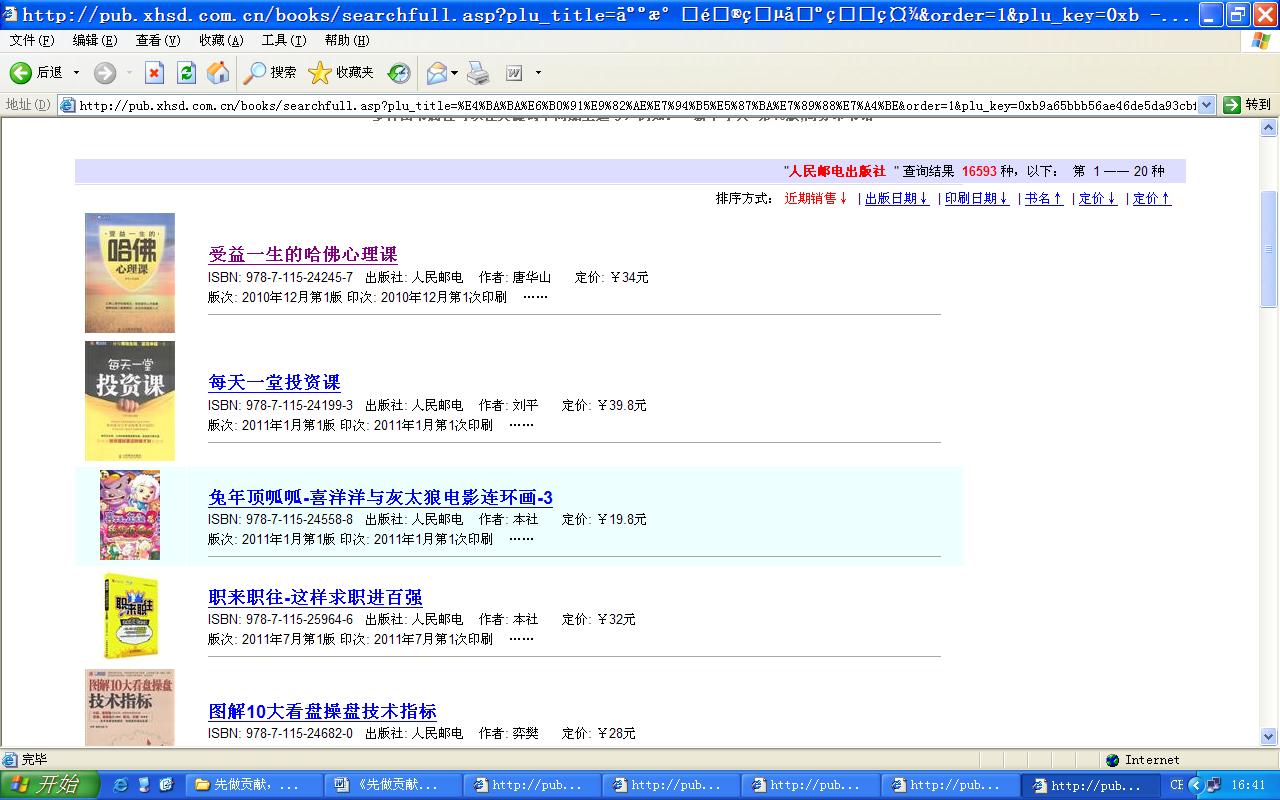Click the Edit with Word icon
This screenshot has width=1280, height=800.
tap(514, 73)
